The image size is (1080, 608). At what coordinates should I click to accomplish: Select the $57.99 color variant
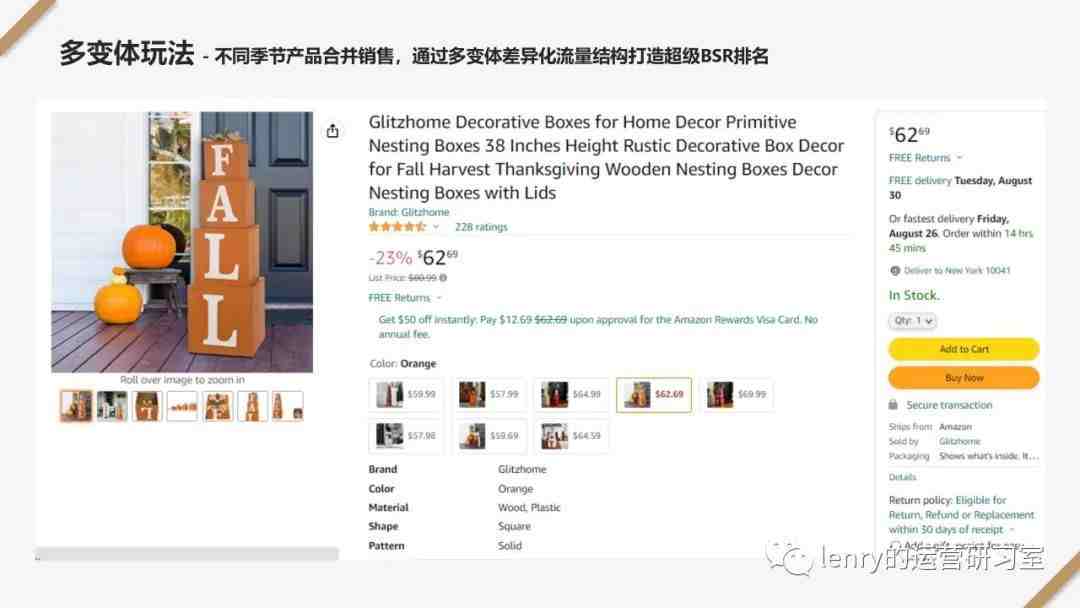coord(489,395)
